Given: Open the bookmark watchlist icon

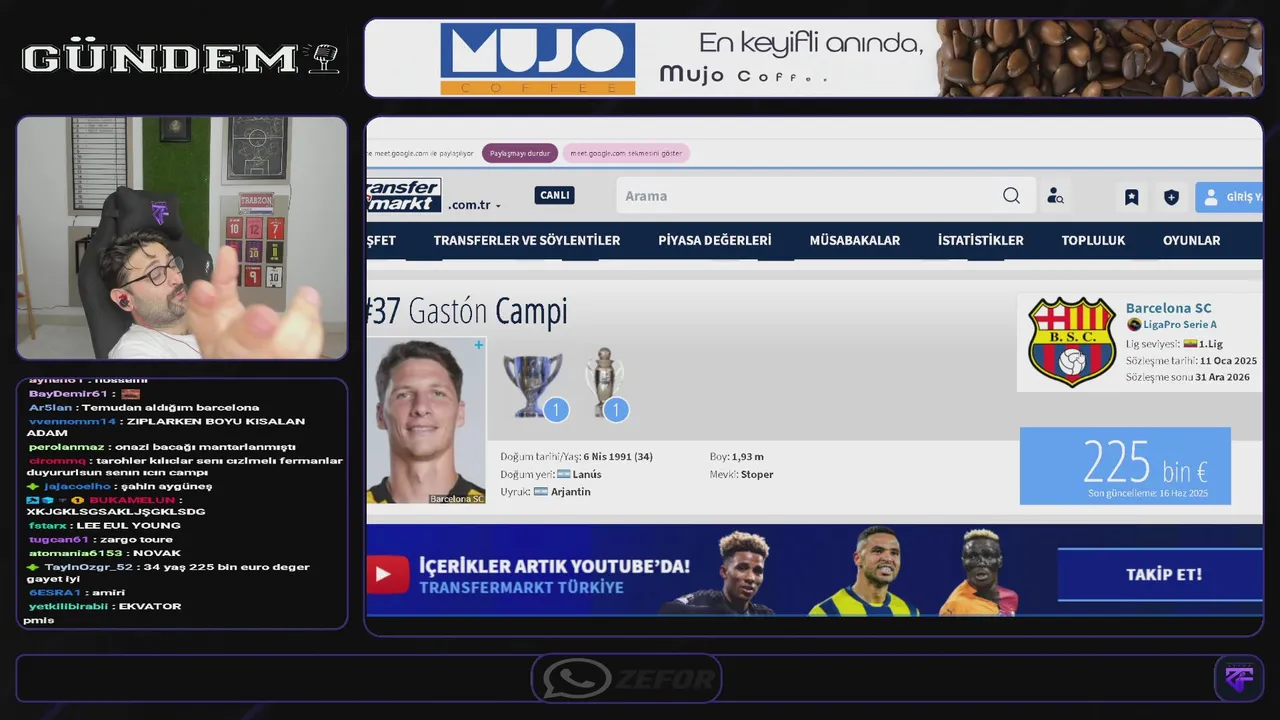Looking at the screenshot, I should pos(1131,197).
